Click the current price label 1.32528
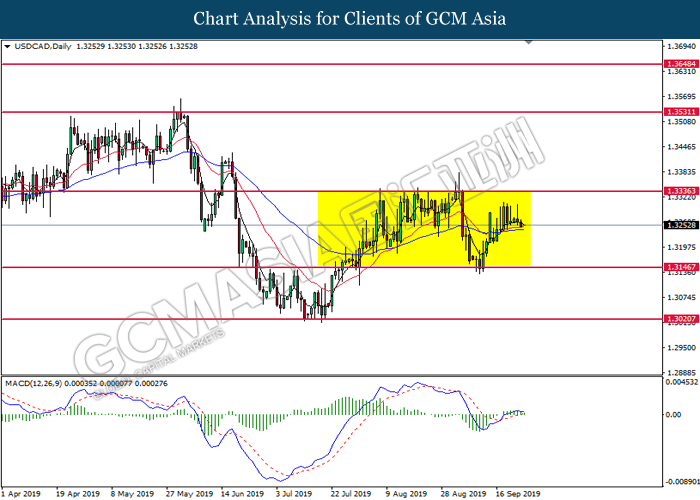The width and height of the screenshot is (700, 500). click(x=681, y=225)
